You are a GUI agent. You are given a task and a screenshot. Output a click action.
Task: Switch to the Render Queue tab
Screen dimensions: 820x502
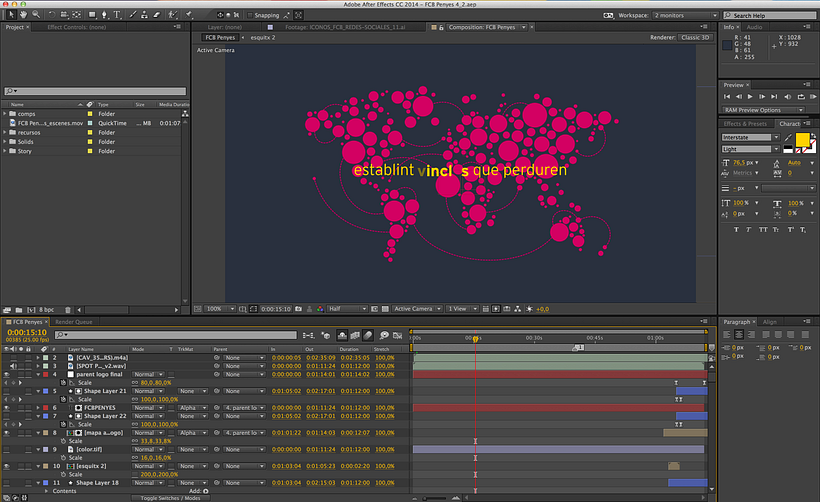(x=72, y=322)
